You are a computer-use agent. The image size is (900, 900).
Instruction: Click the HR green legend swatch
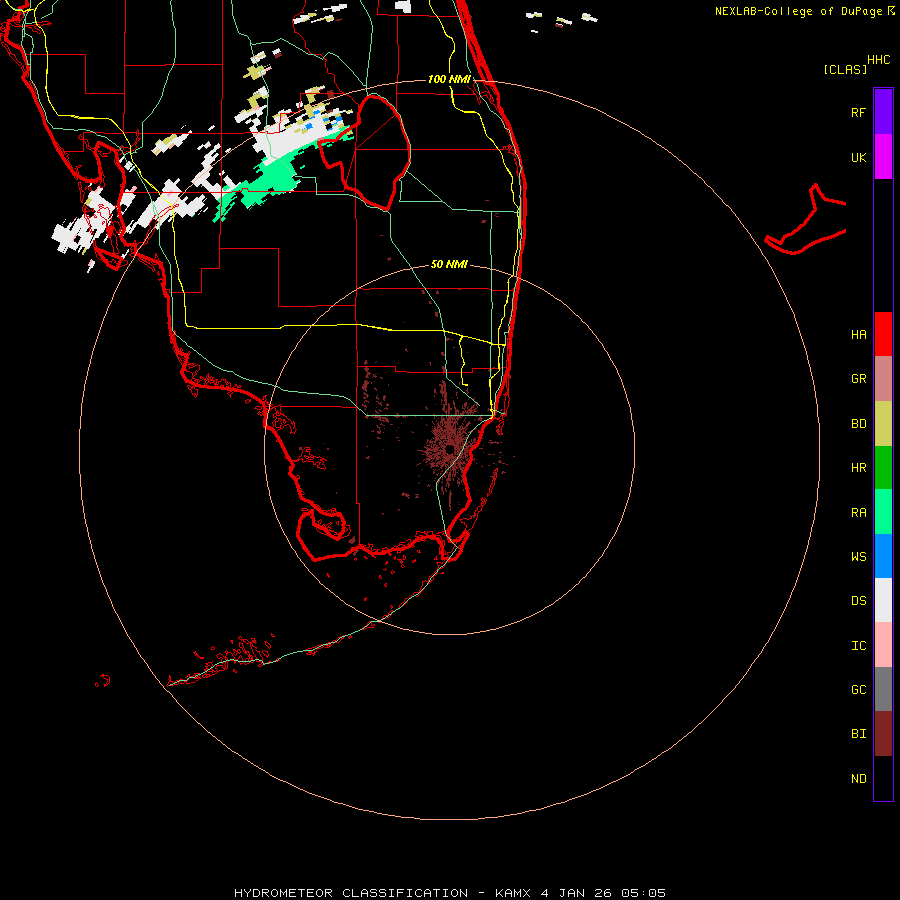pyautogui.click(x=883, y=468)
